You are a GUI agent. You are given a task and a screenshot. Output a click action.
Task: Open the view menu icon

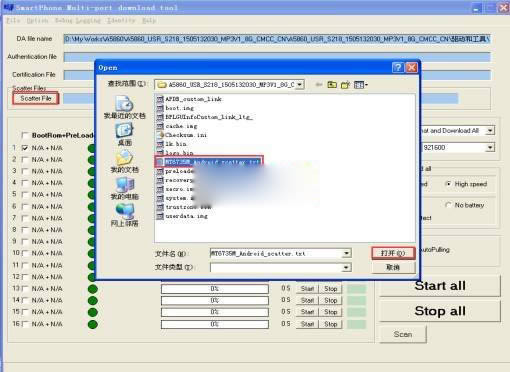(x=361, y=85)
